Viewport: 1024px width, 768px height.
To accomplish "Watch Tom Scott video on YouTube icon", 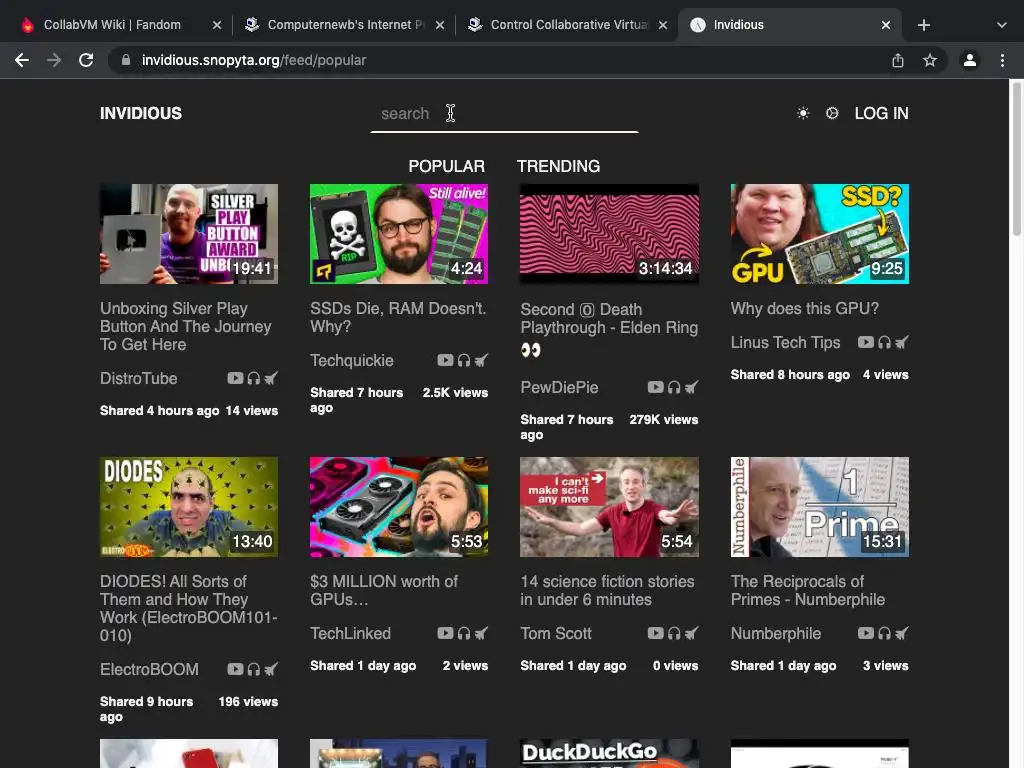I will pyautogui.click(x=656, y=633).
